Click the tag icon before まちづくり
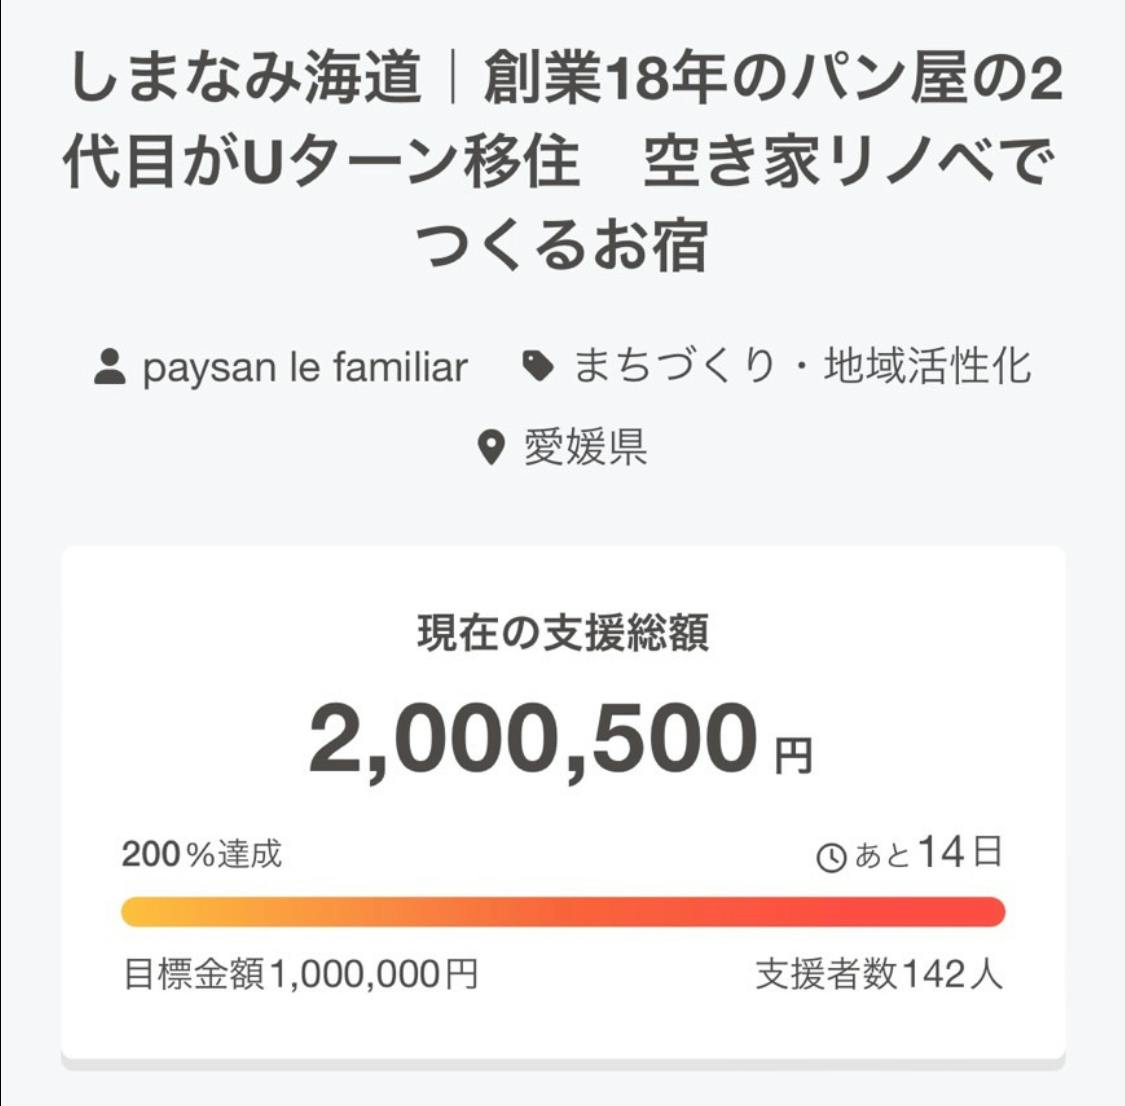Viewport: 1125px width, 1106px height. (x=539, y=367)
